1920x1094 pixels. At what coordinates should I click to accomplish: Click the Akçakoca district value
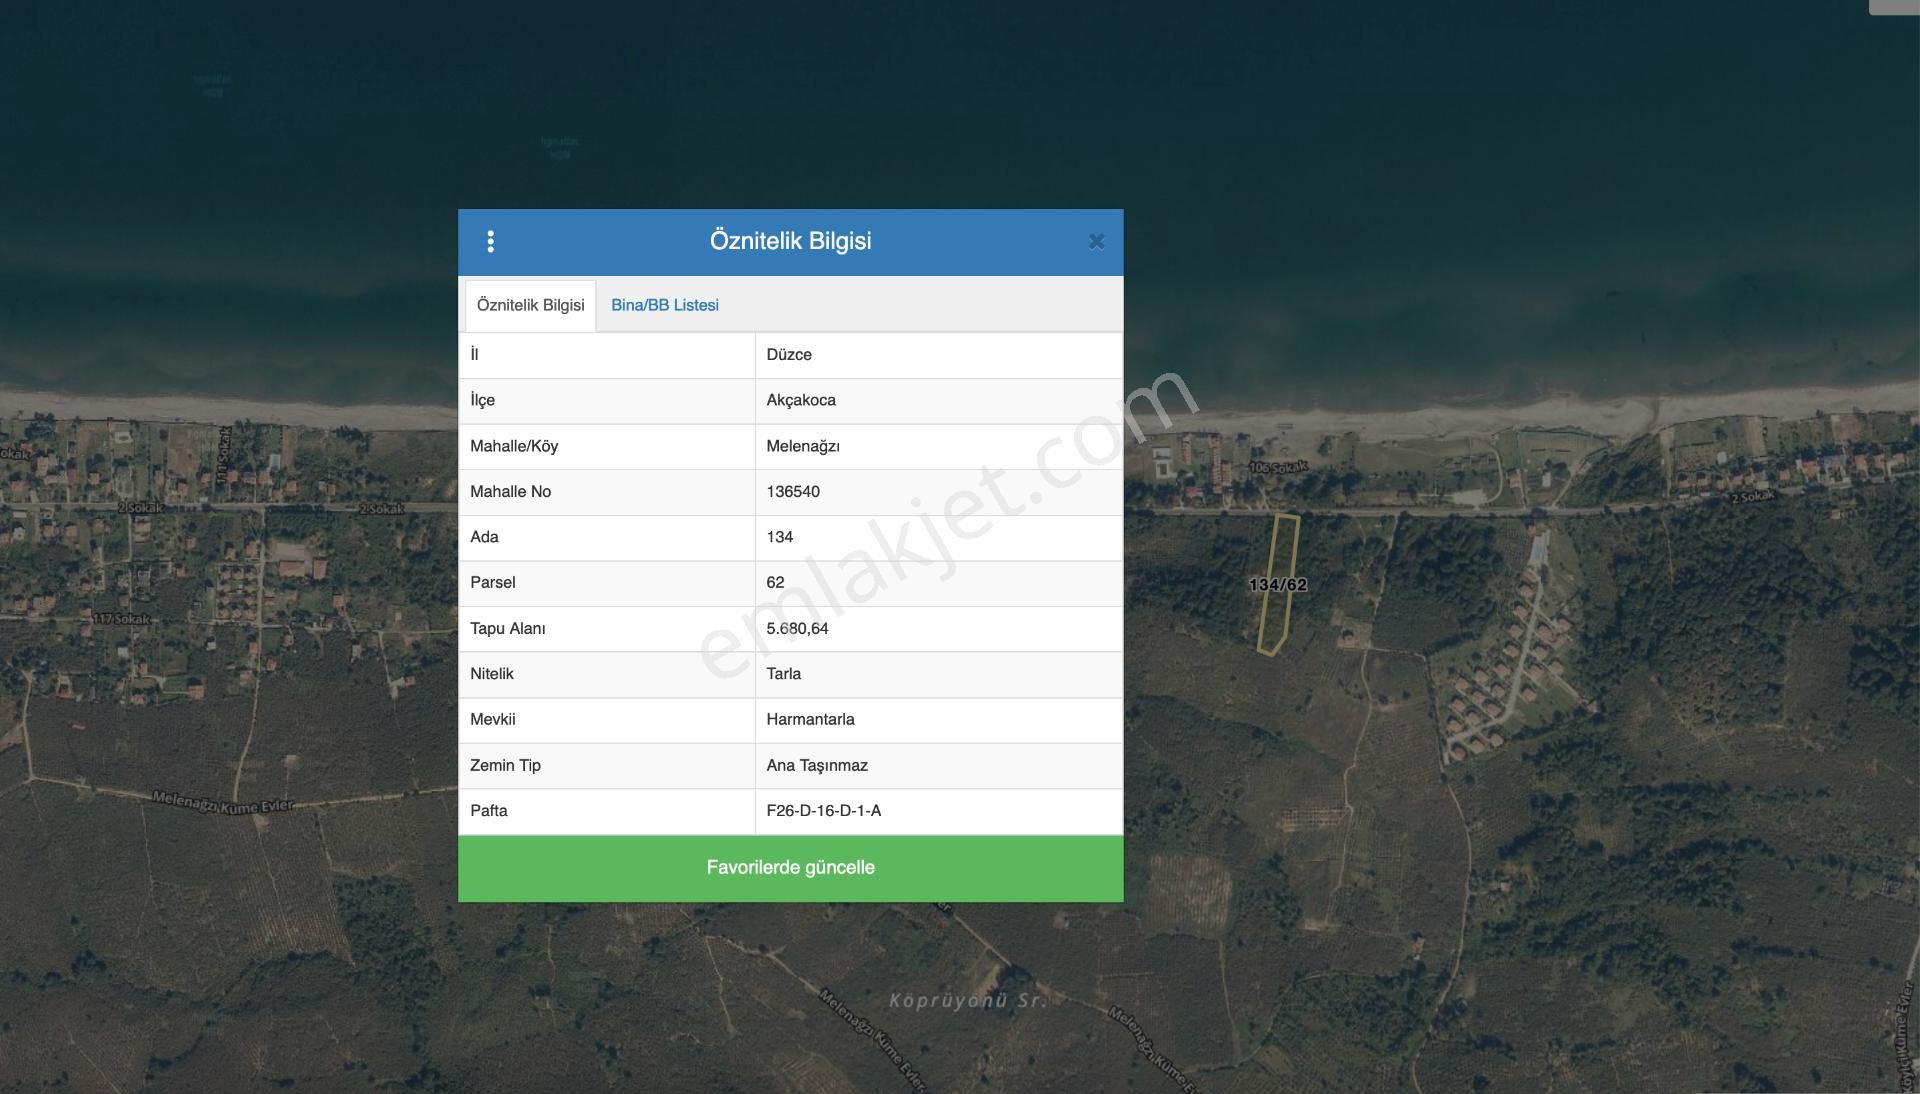coord(800,400)
